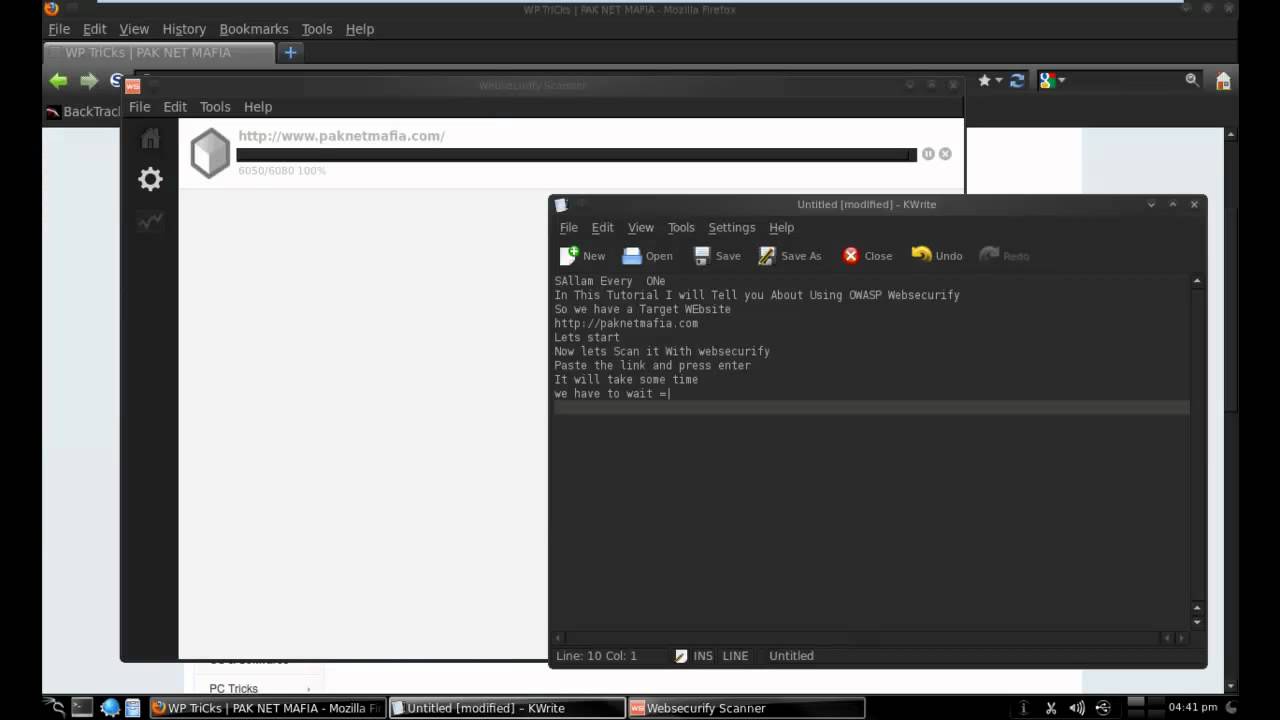1280x720 pixels.
Task: Click the New document icon in KWrite
Action: pyautogui.click(x=569, y=255)
